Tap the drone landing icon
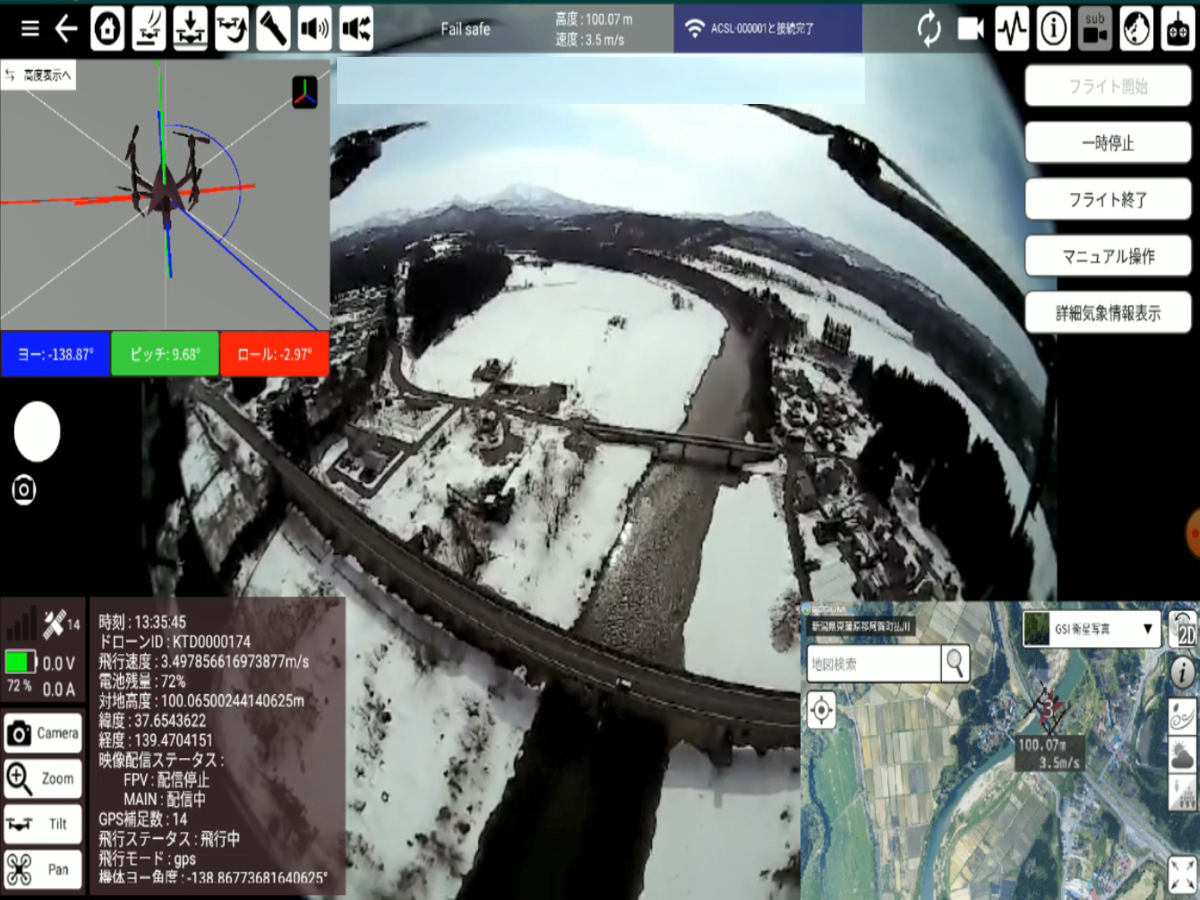This screenshot has width=1200, height=900. 190,29
